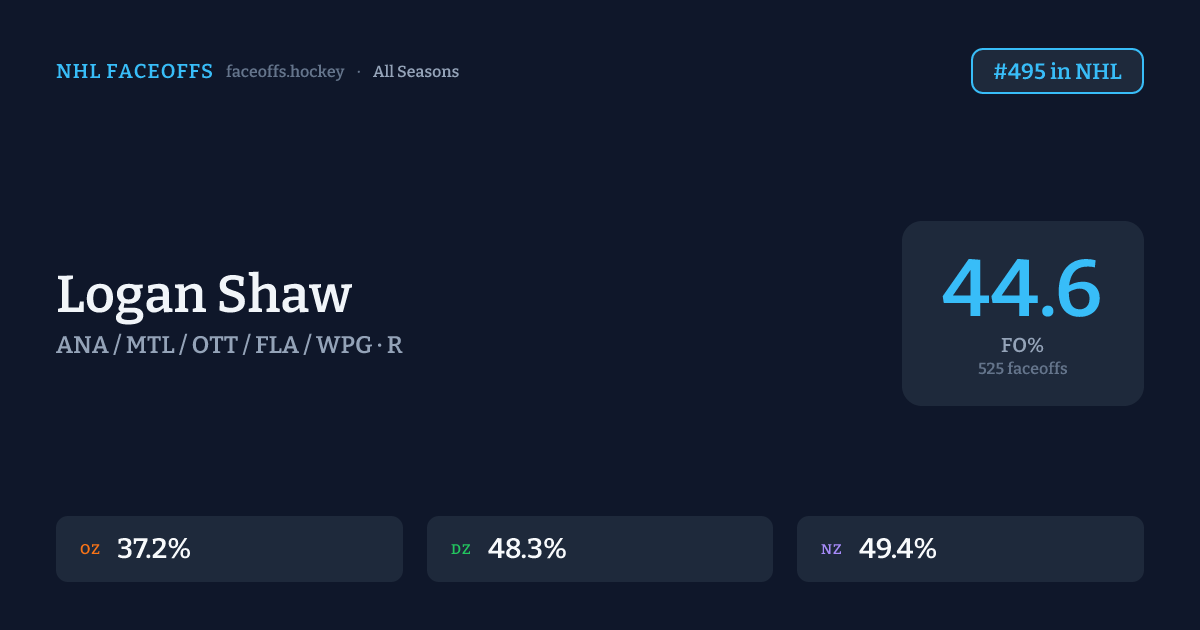Image resolution: width=1200 pixels, height=630 pixels.
Task: Select the MTL team abbreviation
Action: (x=149, y=345)
